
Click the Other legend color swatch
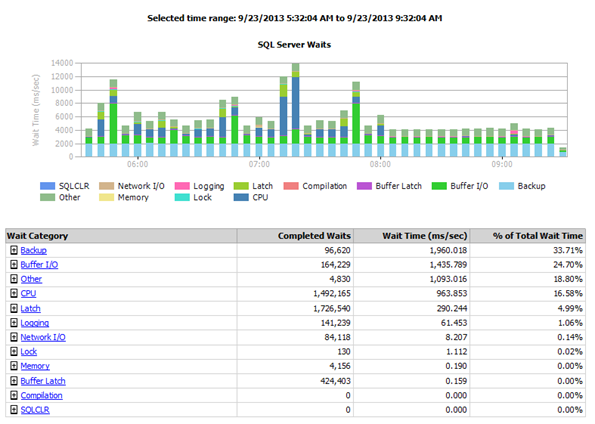(x=47, y=197)
